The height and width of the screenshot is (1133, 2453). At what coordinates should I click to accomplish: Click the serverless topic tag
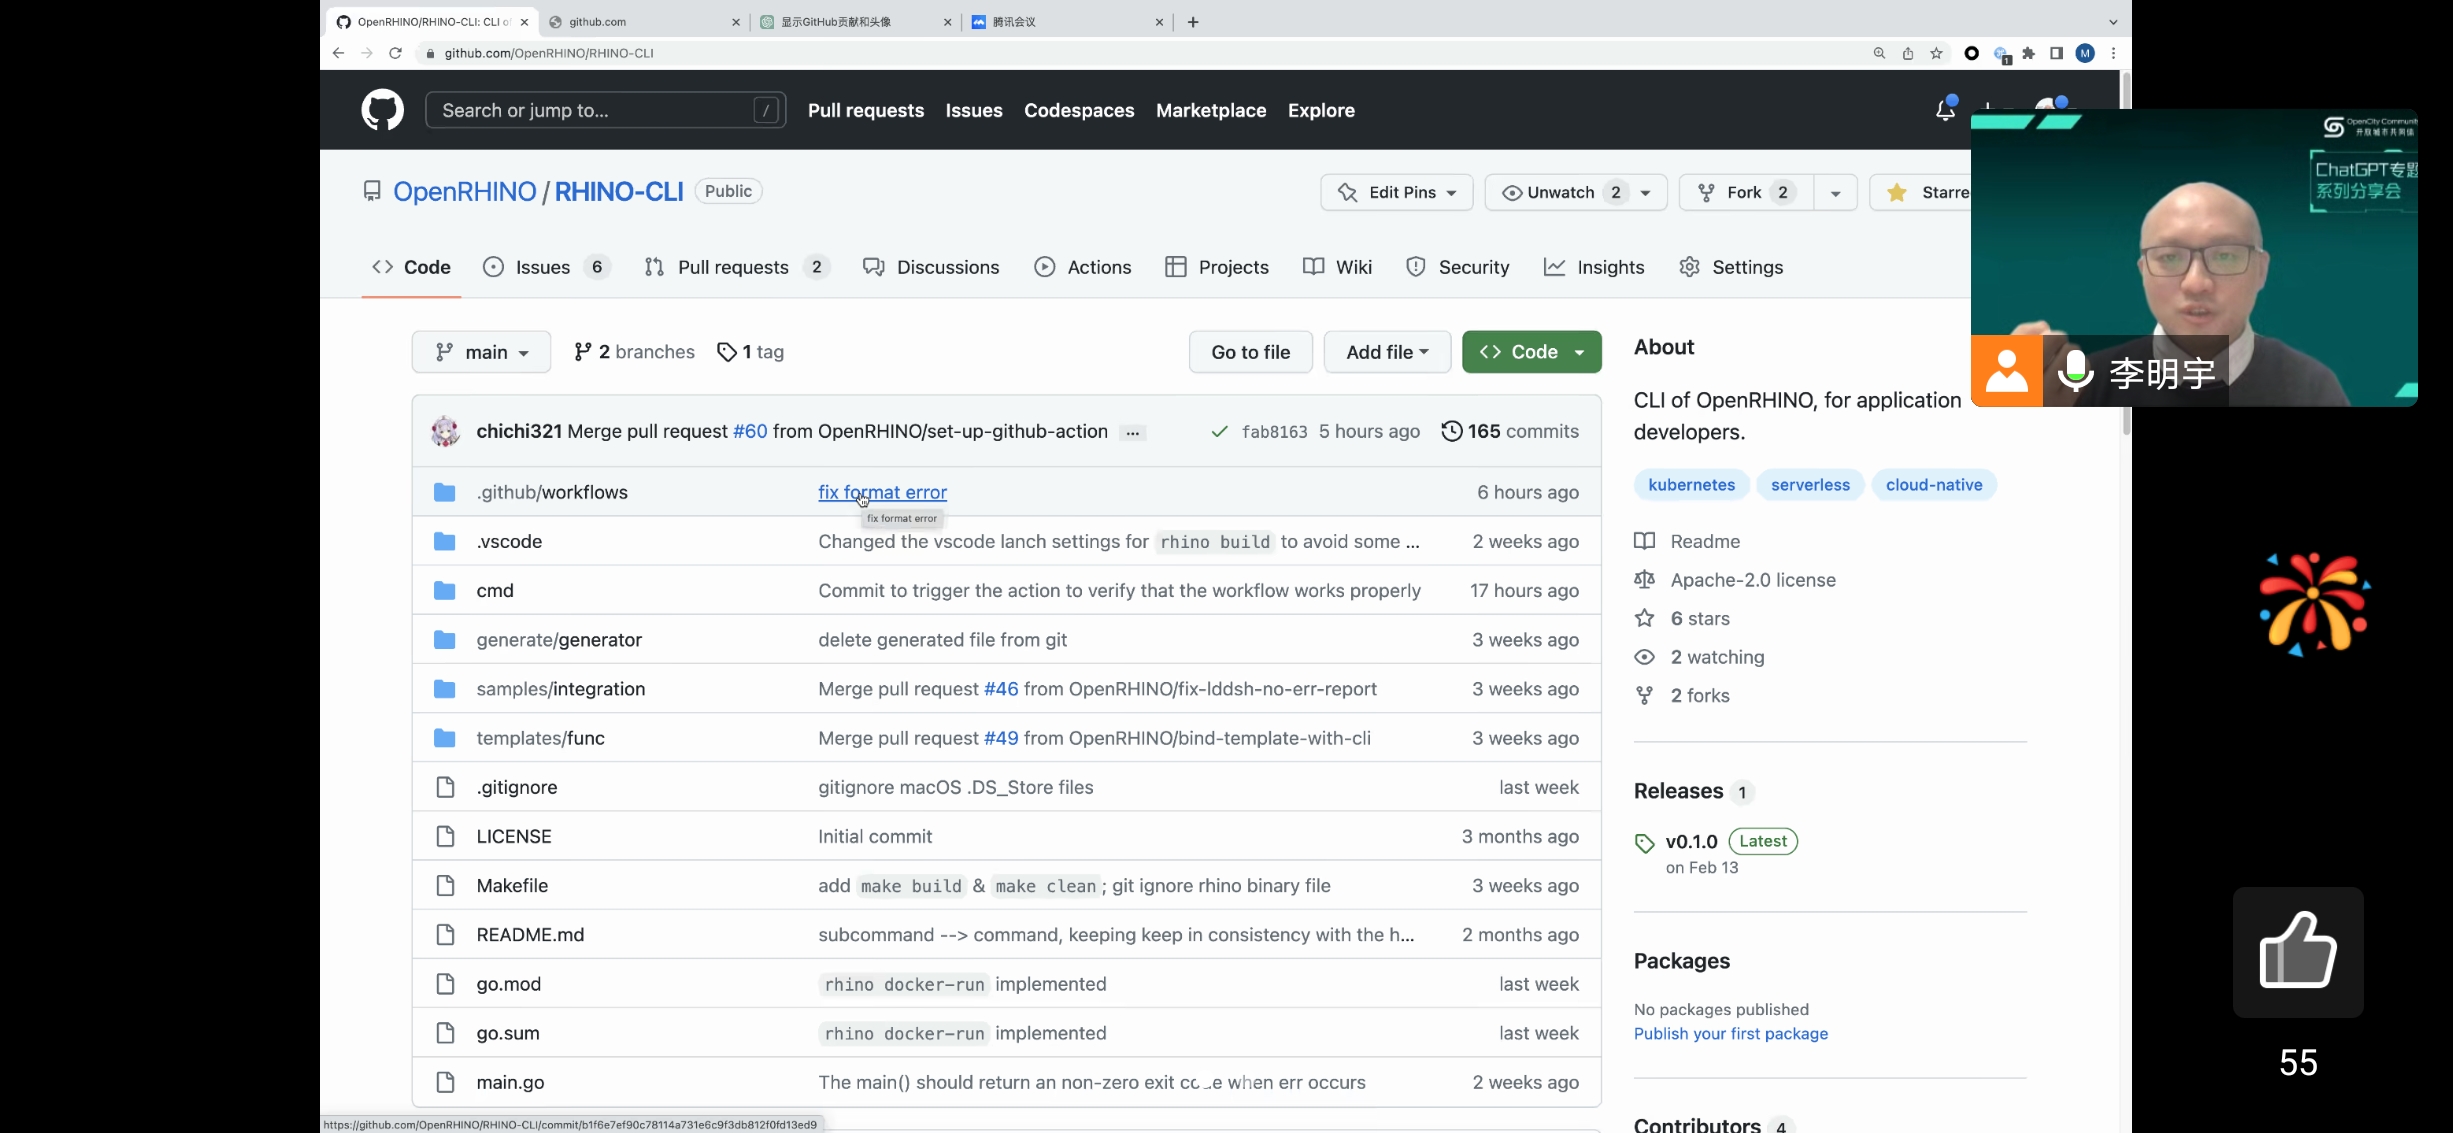point(1810,485)
